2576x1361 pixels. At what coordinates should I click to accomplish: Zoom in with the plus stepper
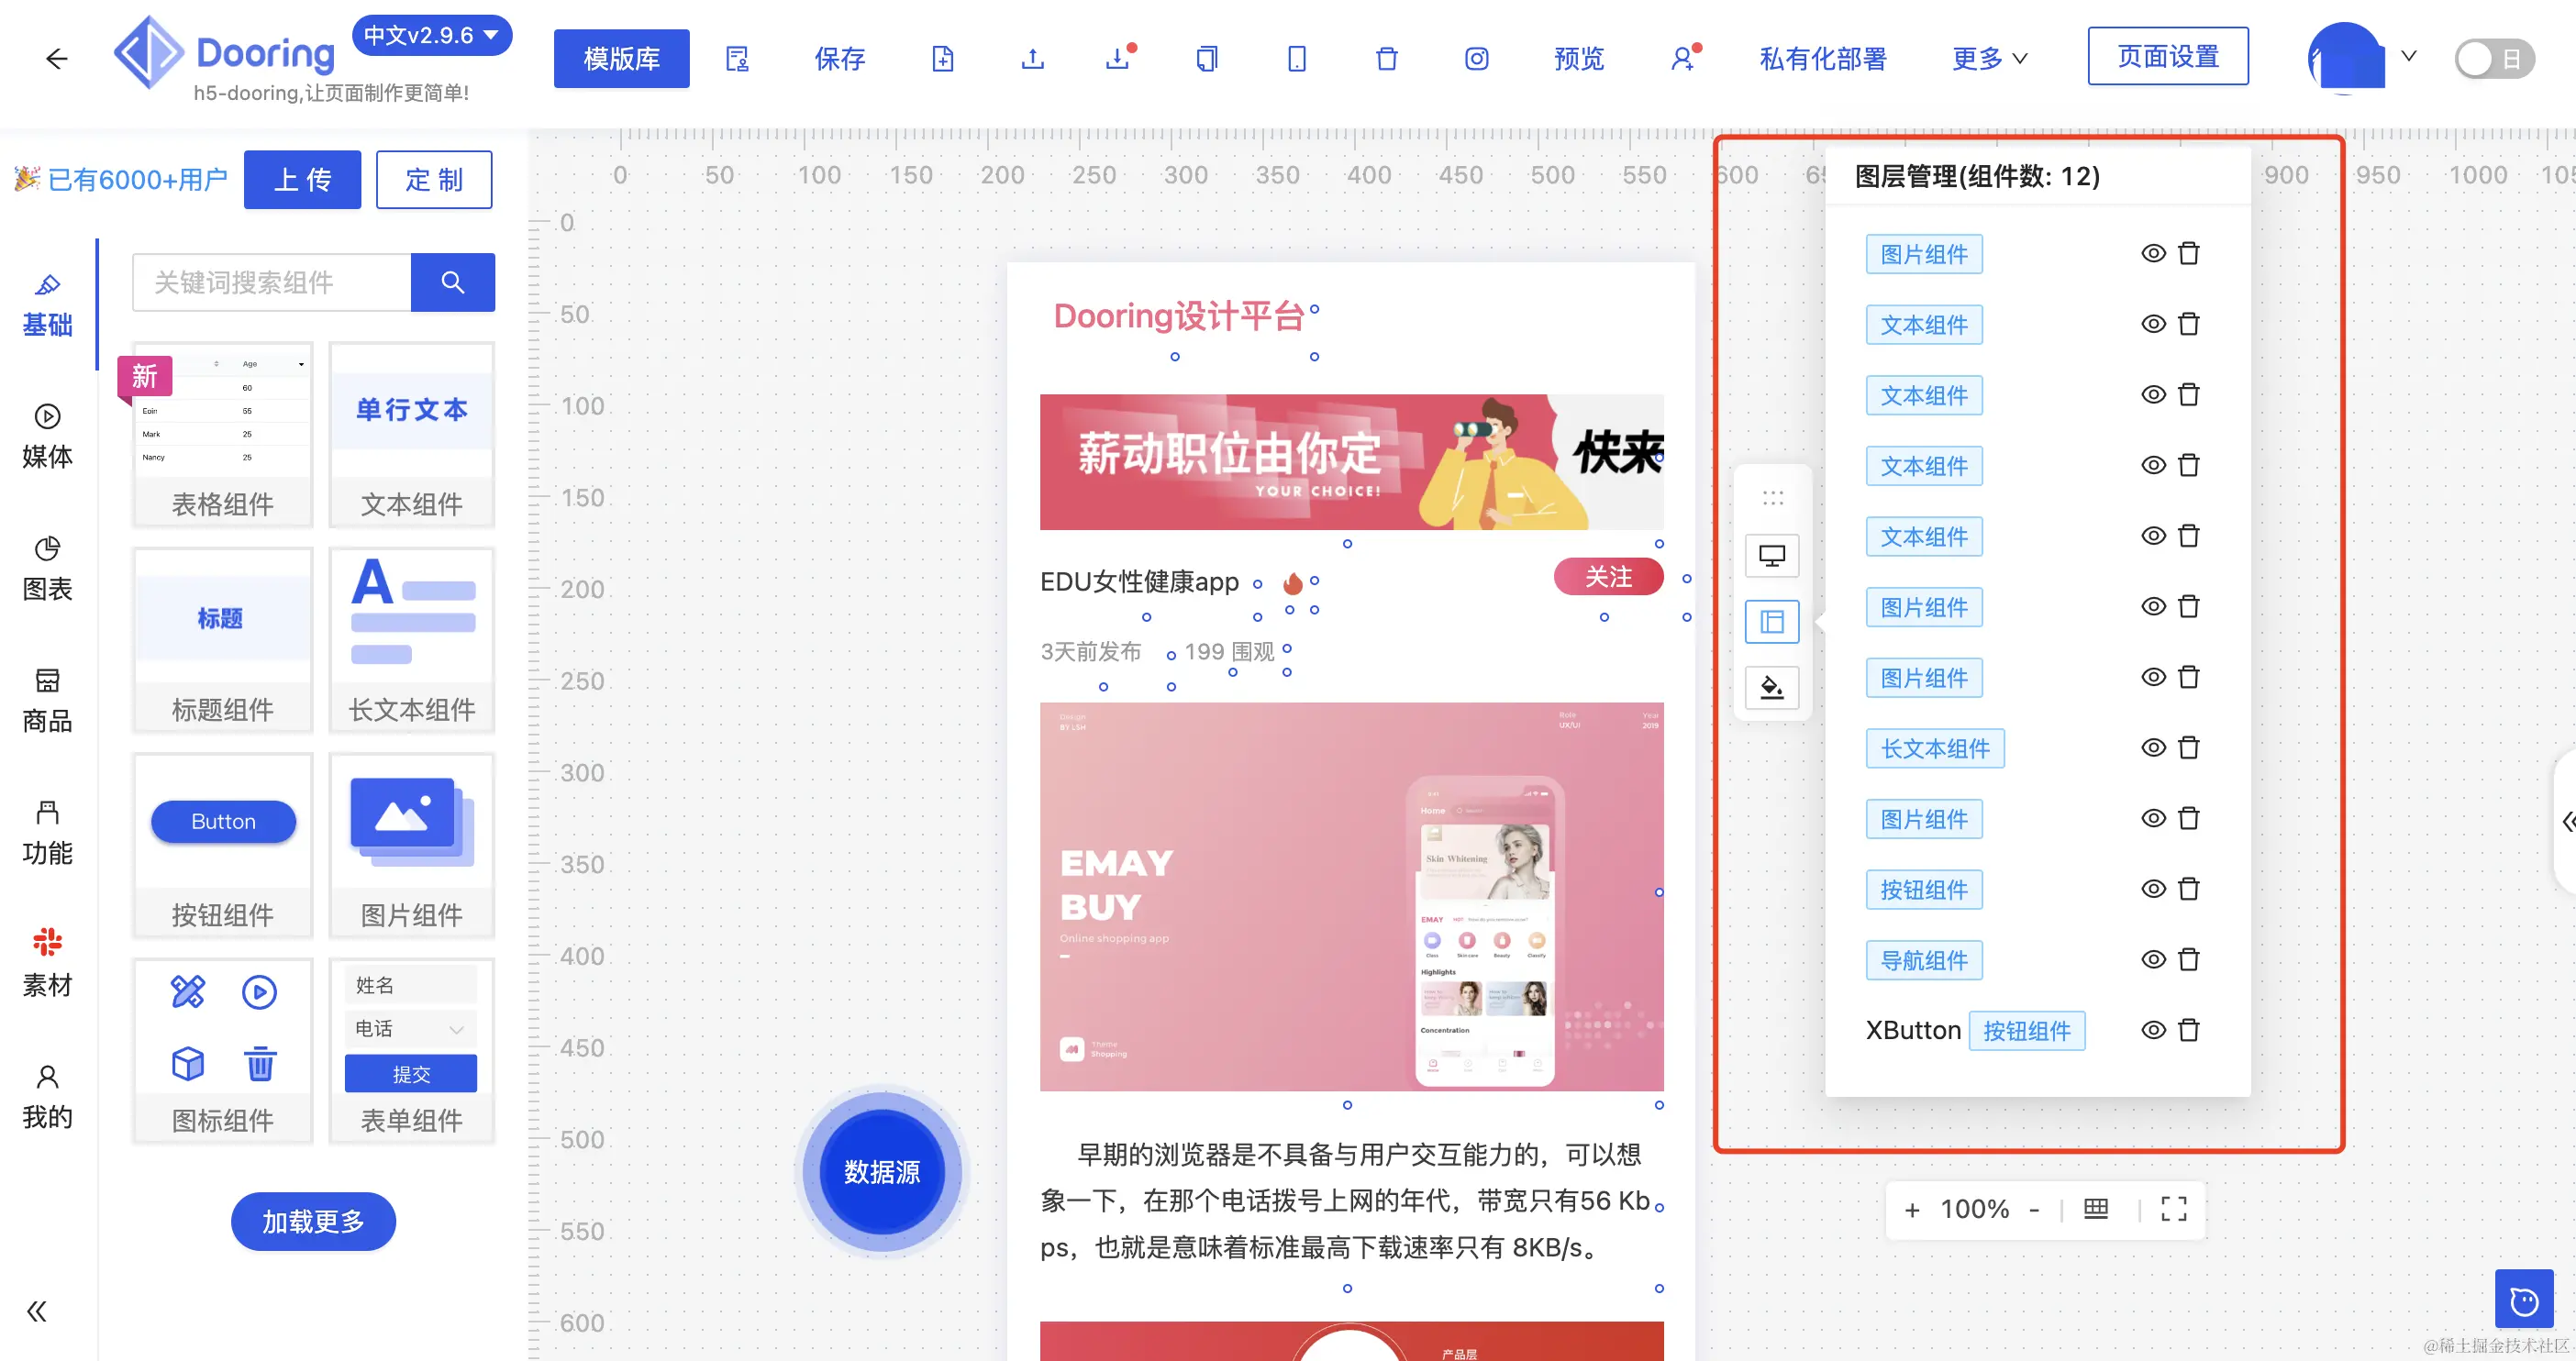(1912, 1209)
